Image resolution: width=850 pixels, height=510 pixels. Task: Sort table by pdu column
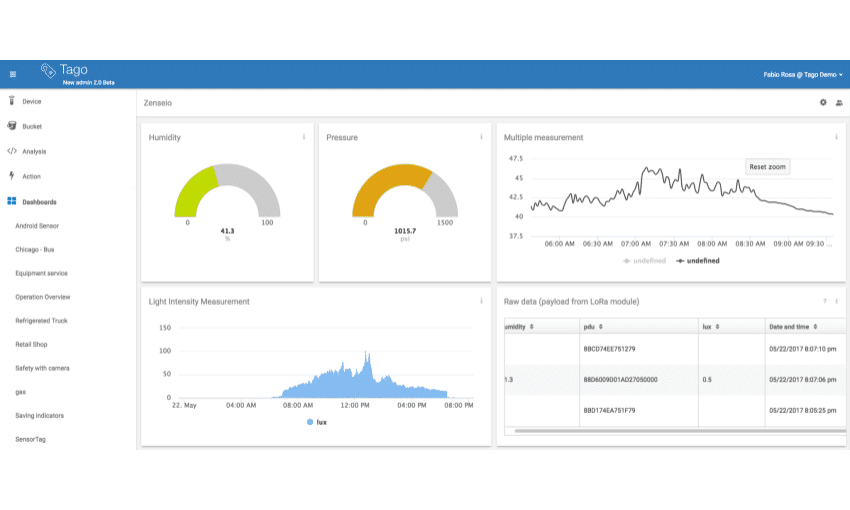(594, 327)
